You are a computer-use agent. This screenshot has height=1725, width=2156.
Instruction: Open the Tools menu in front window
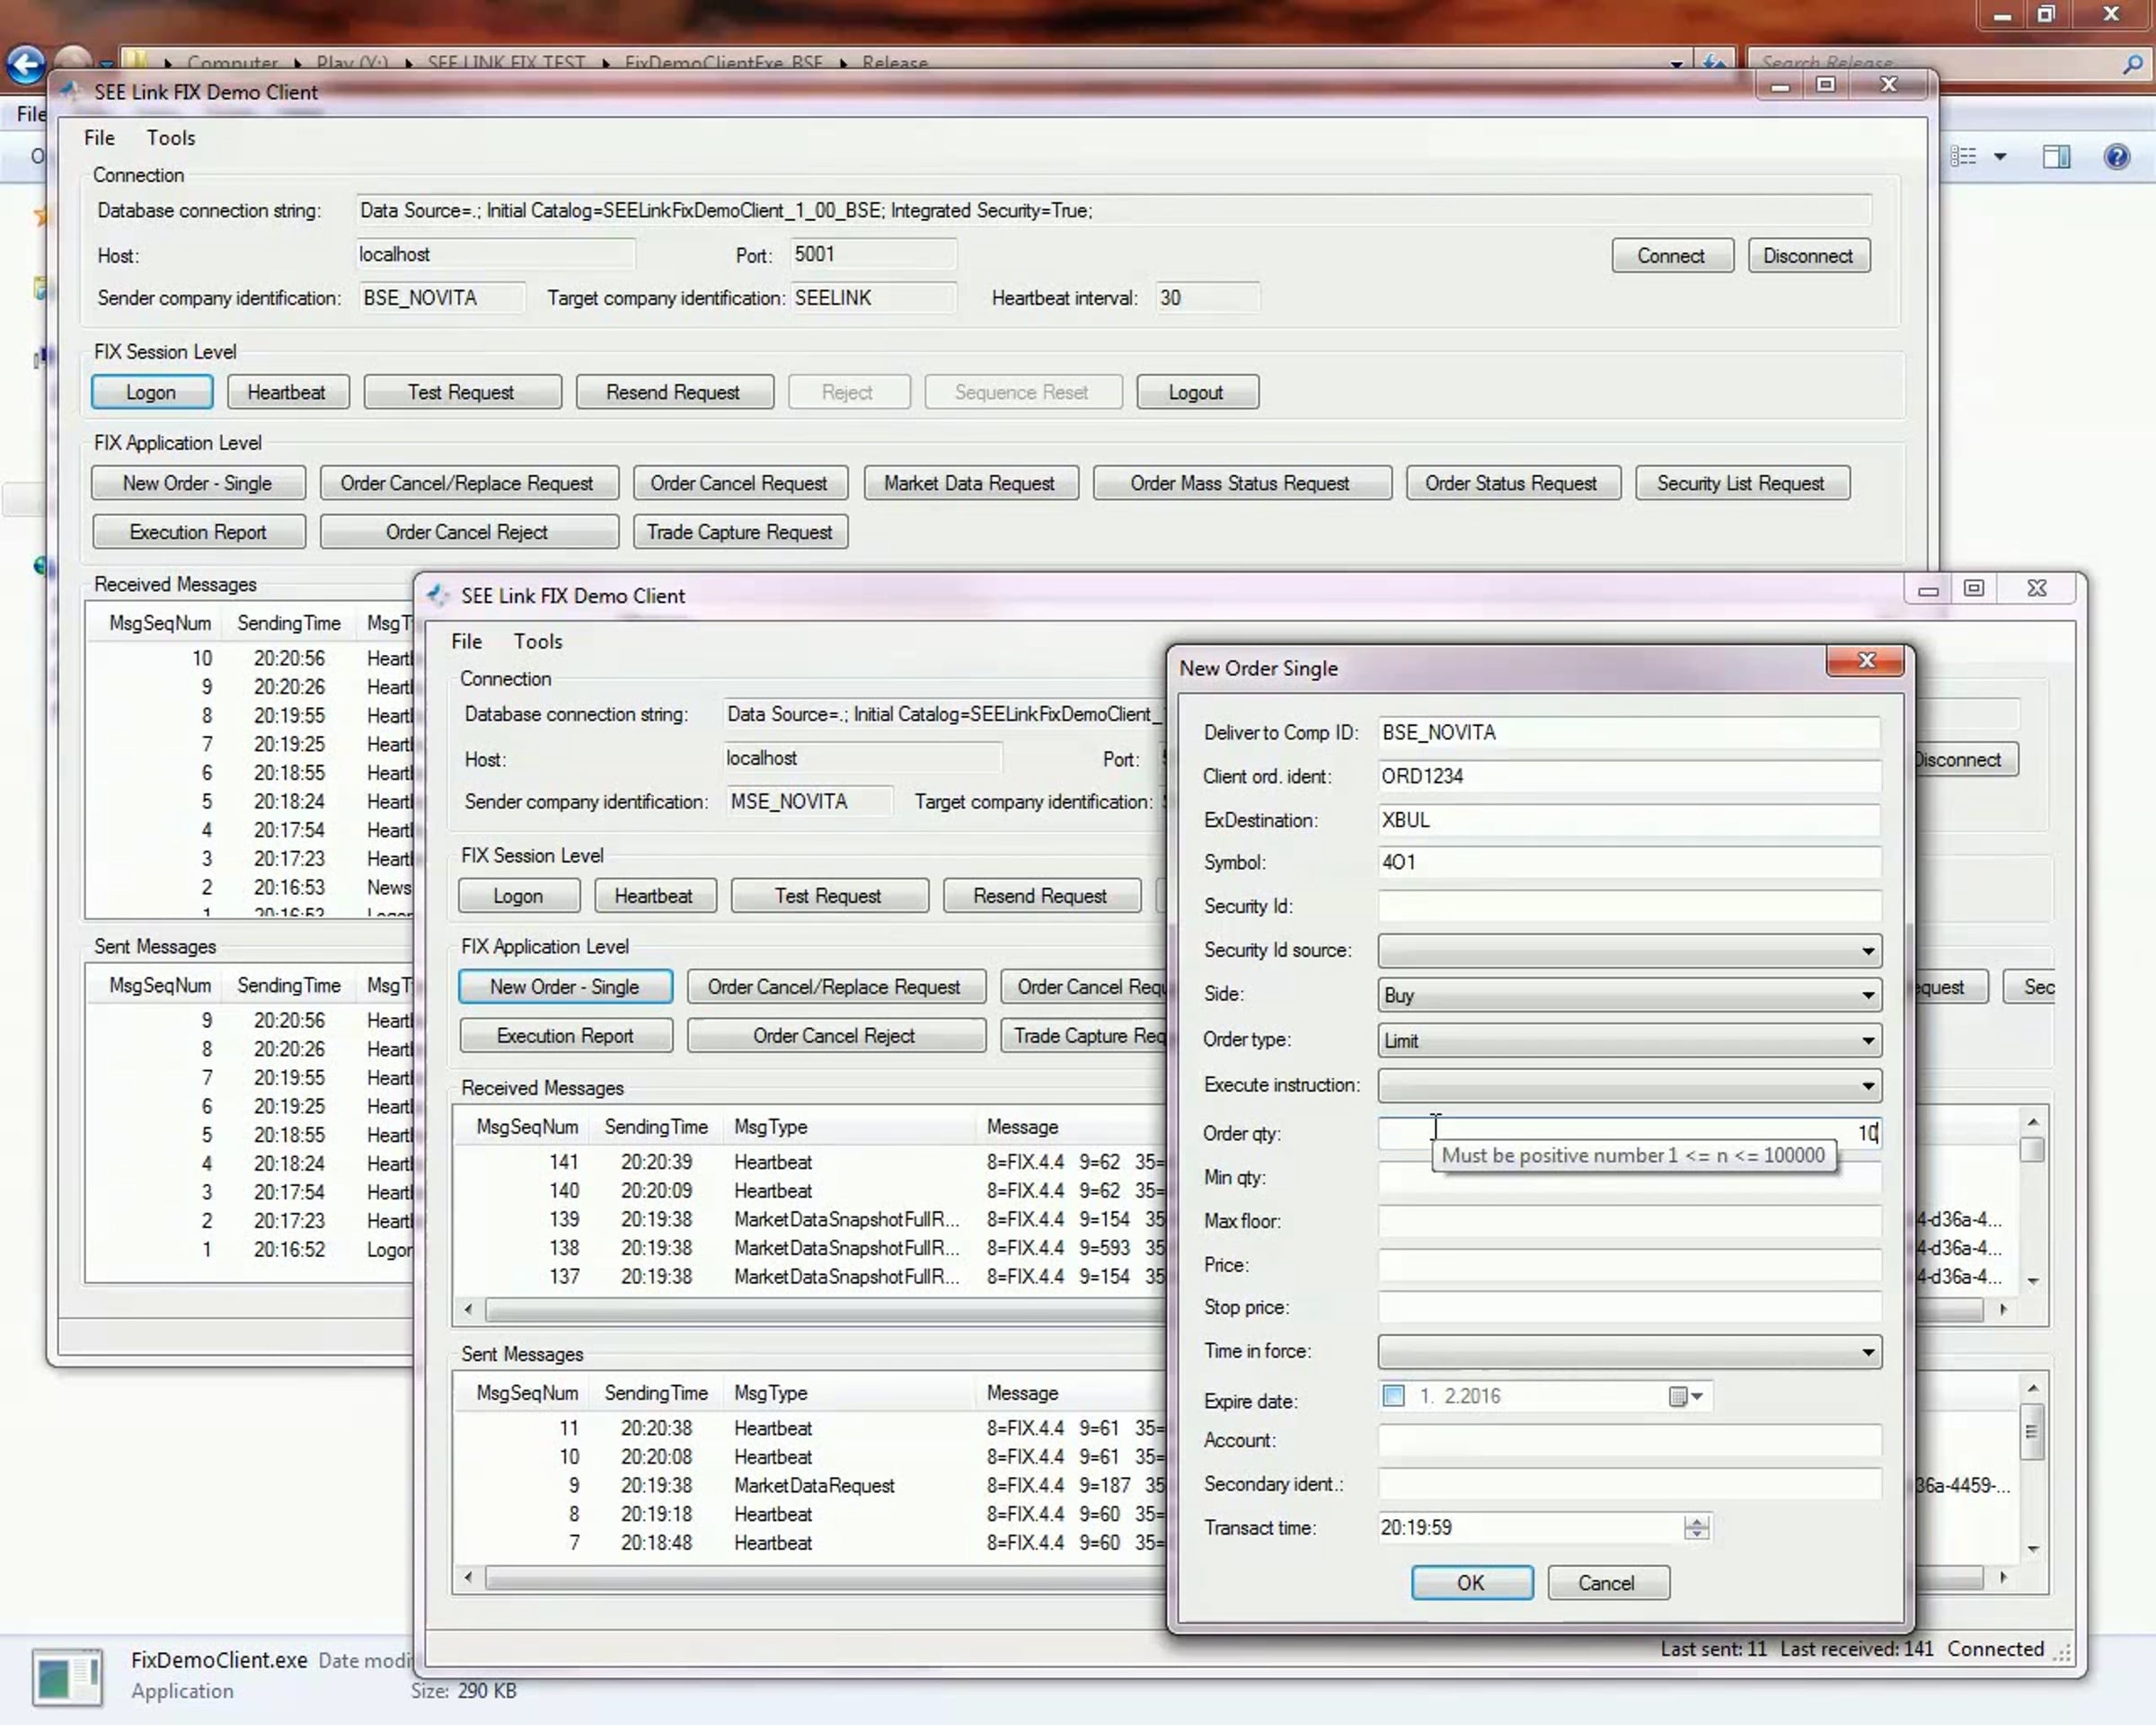(x=537, y=642)
